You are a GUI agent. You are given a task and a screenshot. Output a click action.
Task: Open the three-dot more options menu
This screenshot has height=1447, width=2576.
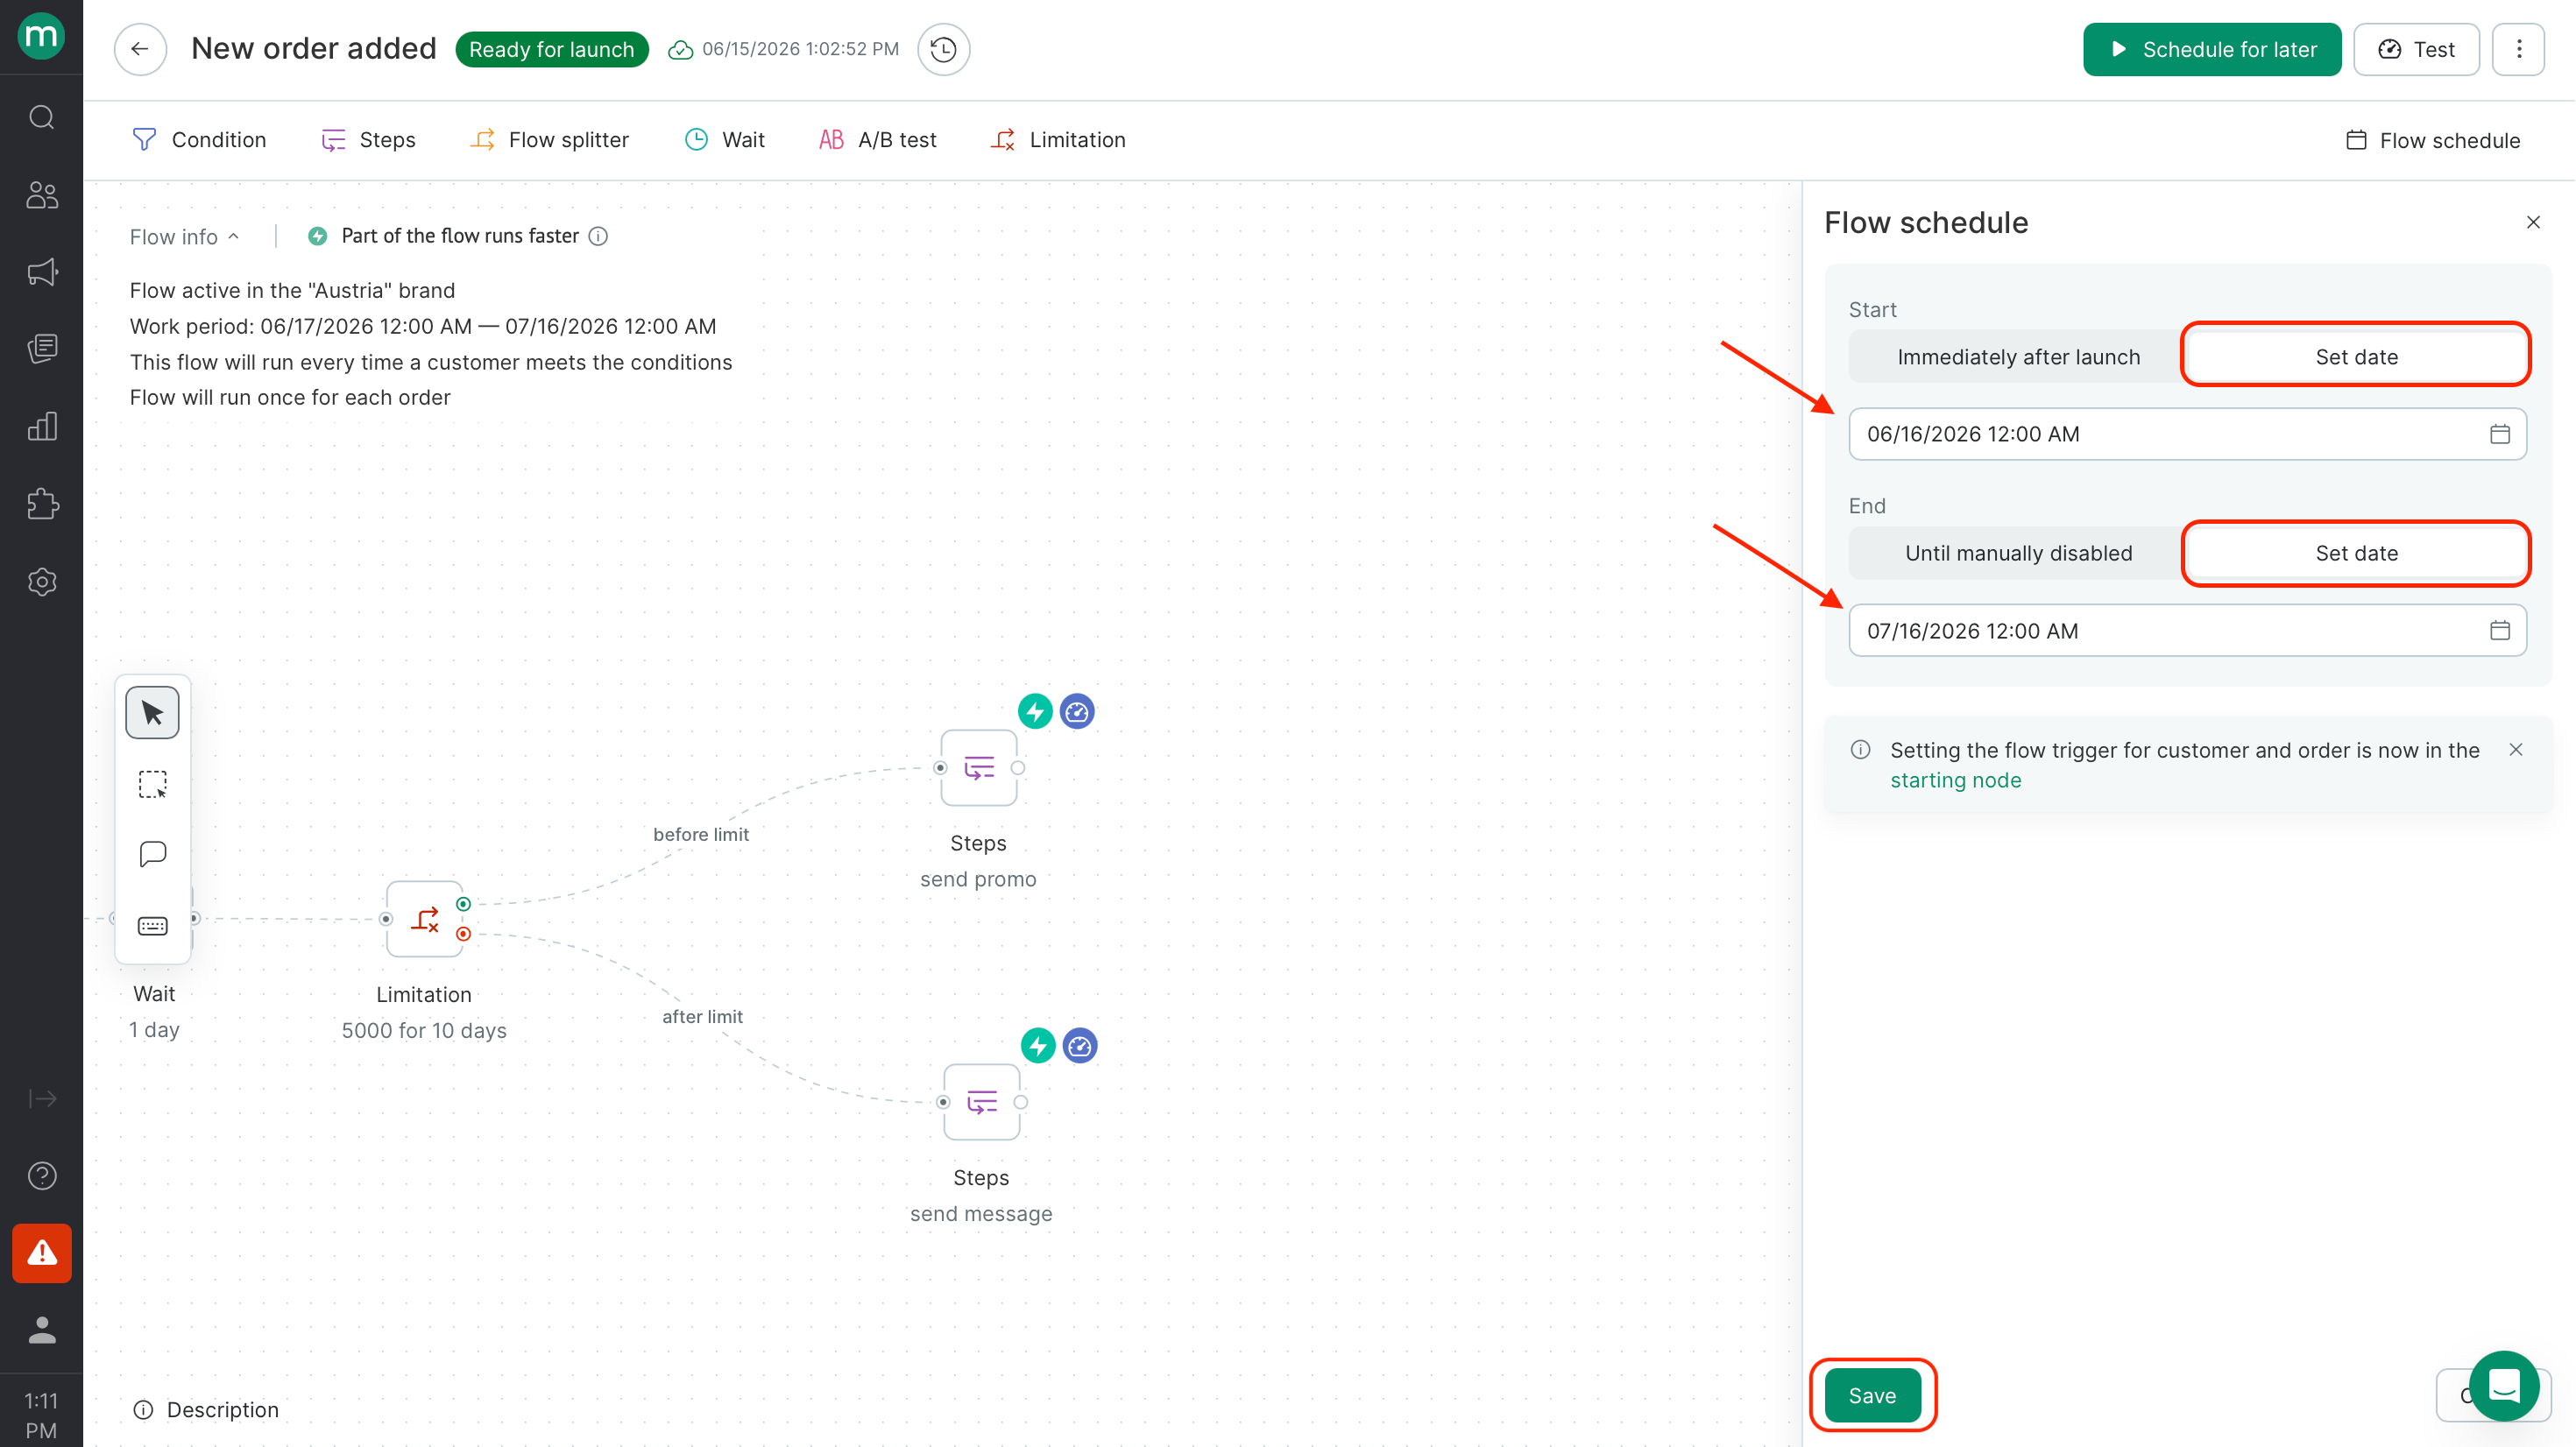(2518, 49)
